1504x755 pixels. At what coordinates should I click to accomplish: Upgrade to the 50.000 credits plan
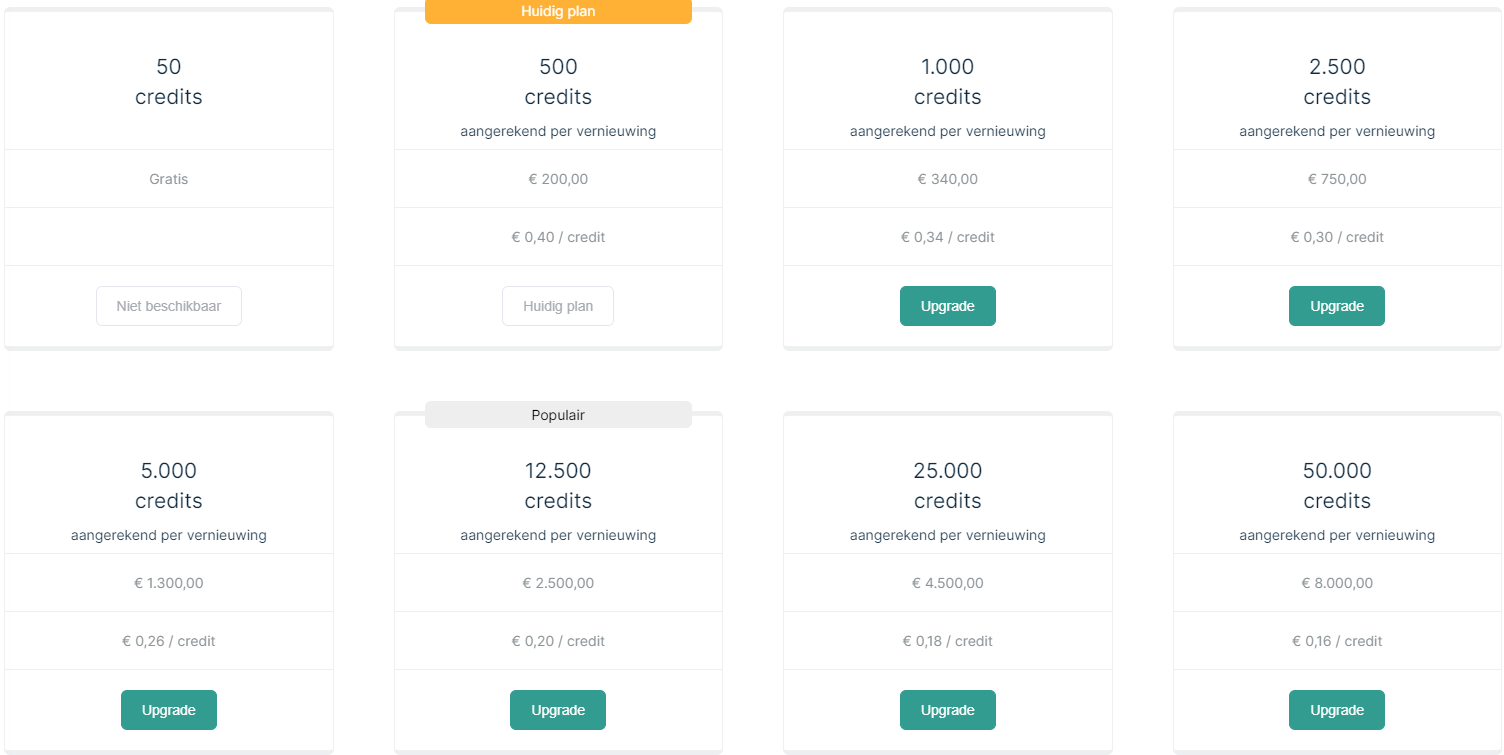[x=1336, y=710]
